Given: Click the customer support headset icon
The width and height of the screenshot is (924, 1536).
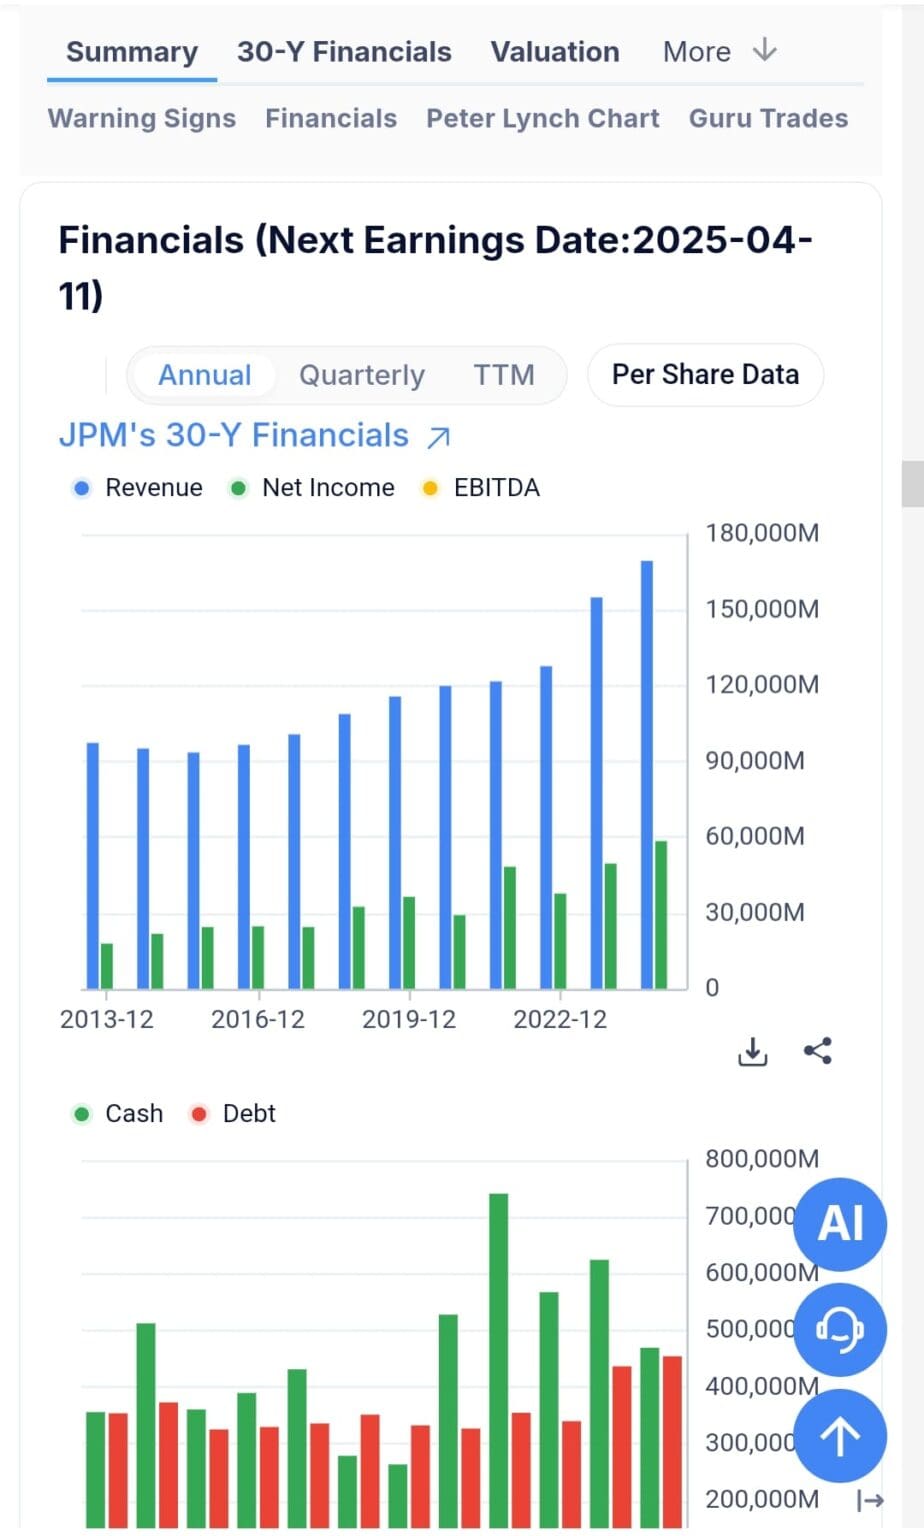Looking at the screenshot, I should (839, 1330).
